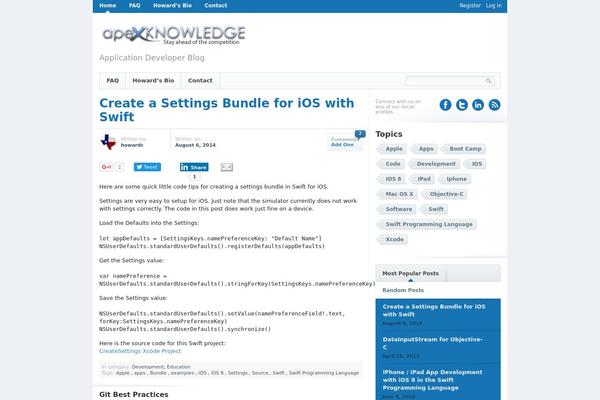Select the Software topic tag
This screenshot has height=400, width=600.
click(x=397, y=209)
